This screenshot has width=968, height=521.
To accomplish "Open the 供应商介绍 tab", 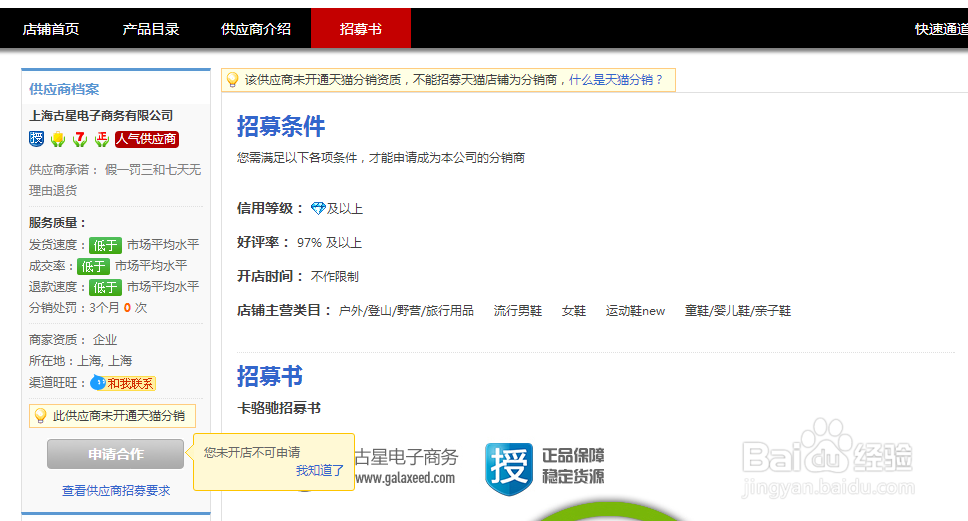I will click(x=256, y=29).
